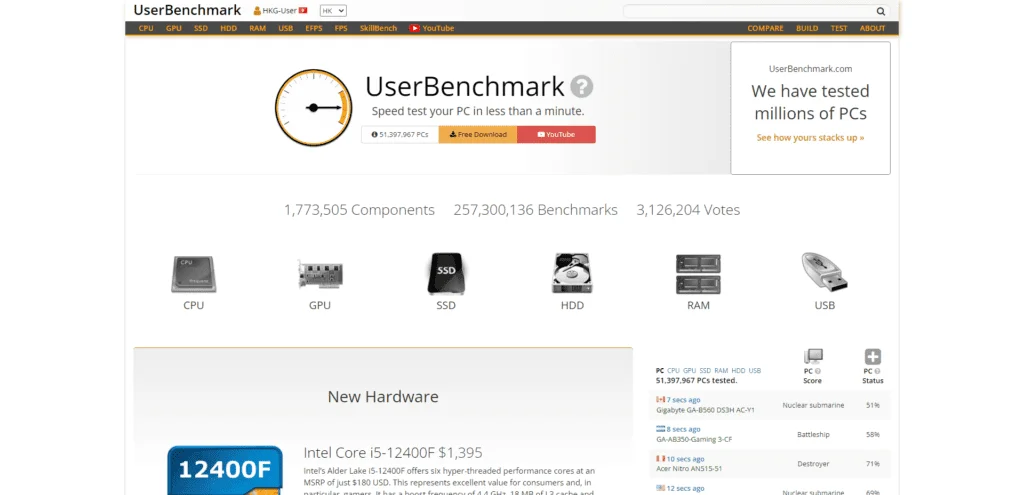Click the HDD hard disk icon

[572, 274]
